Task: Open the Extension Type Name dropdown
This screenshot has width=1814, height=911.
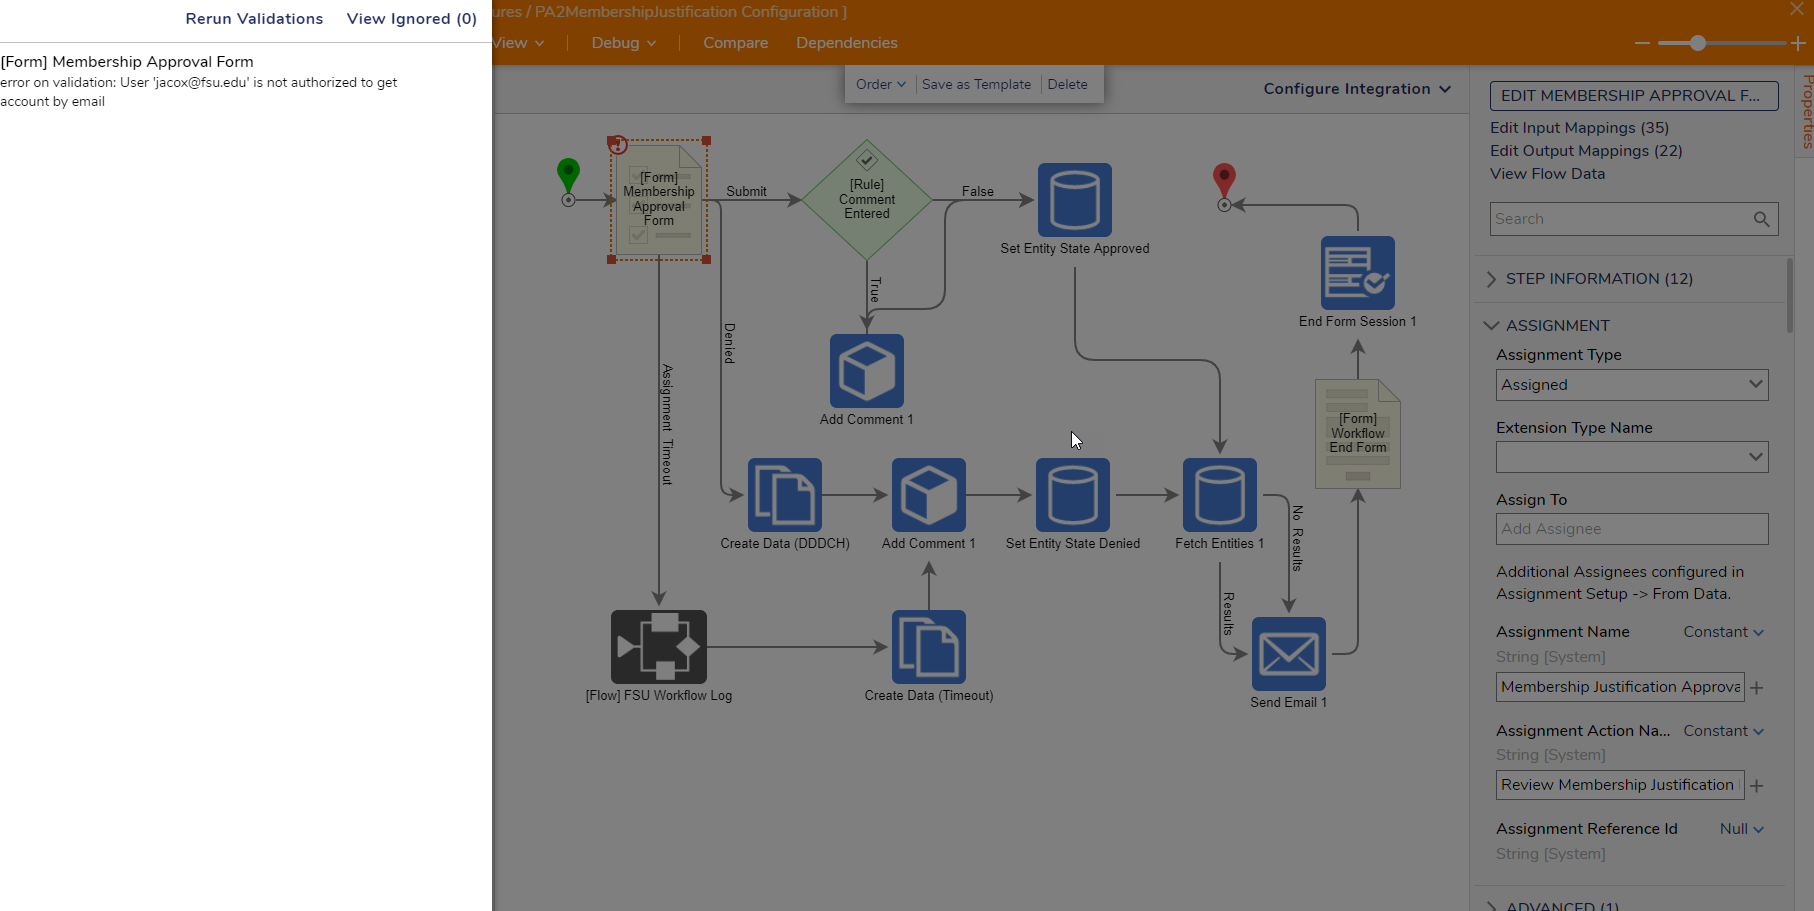Action: click(x=1632, y=457)
